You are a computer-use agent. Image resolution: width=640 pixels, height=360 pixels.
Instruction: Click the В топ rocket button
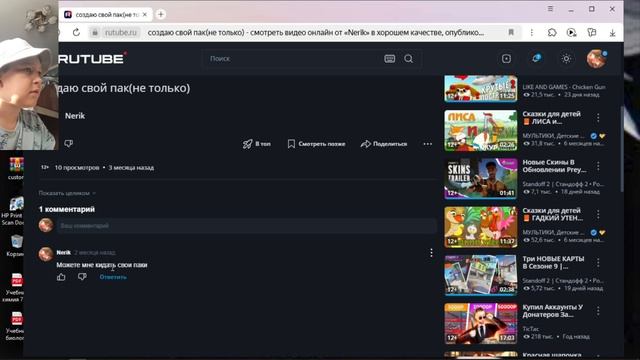[x=257, y=144]
